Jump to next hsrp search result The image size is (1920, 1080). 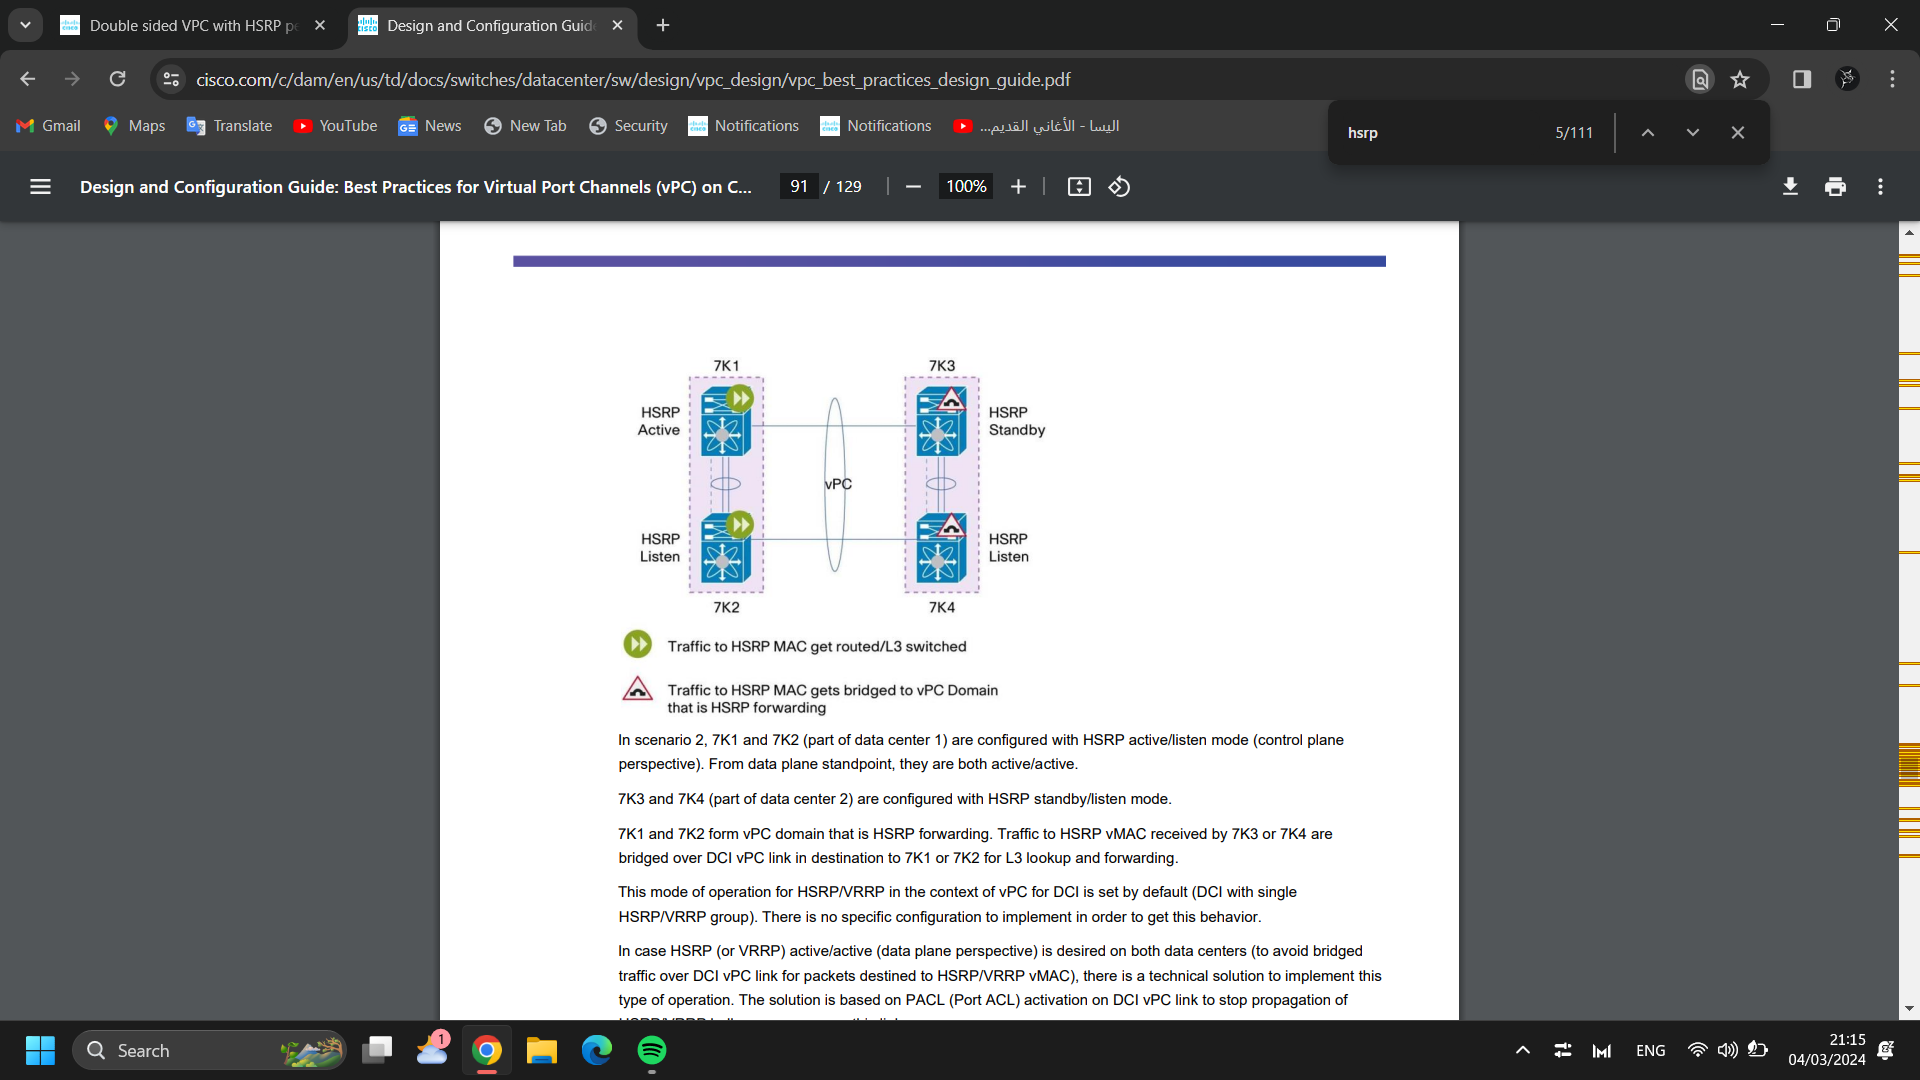(x=1692, y=131)
